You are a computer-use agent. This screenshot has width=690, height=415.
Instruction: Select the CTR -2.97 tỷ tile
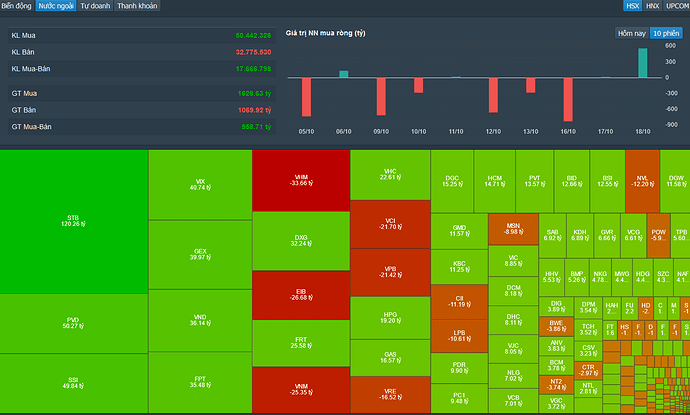pos(588,370)
